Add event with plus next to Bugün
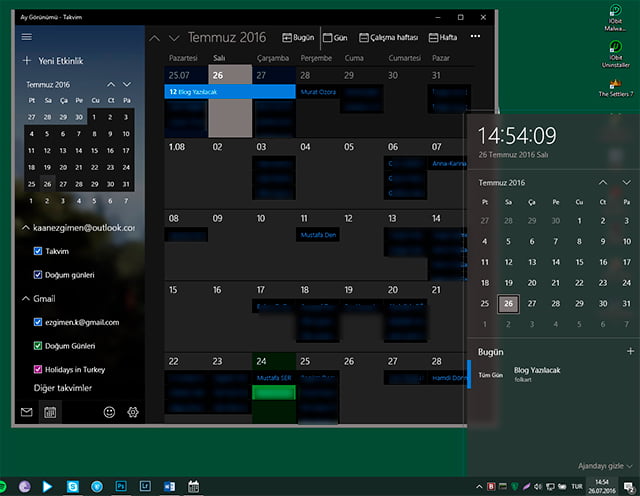Viewport: 640px width, 496px height. 630,351
